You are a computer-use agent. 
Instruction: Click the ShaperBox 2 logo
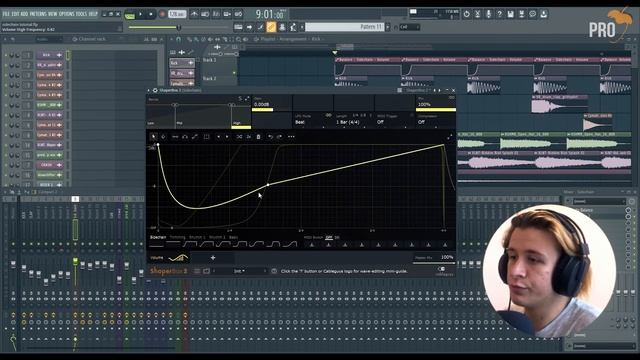pyautogui.click(x=168, y=271)
